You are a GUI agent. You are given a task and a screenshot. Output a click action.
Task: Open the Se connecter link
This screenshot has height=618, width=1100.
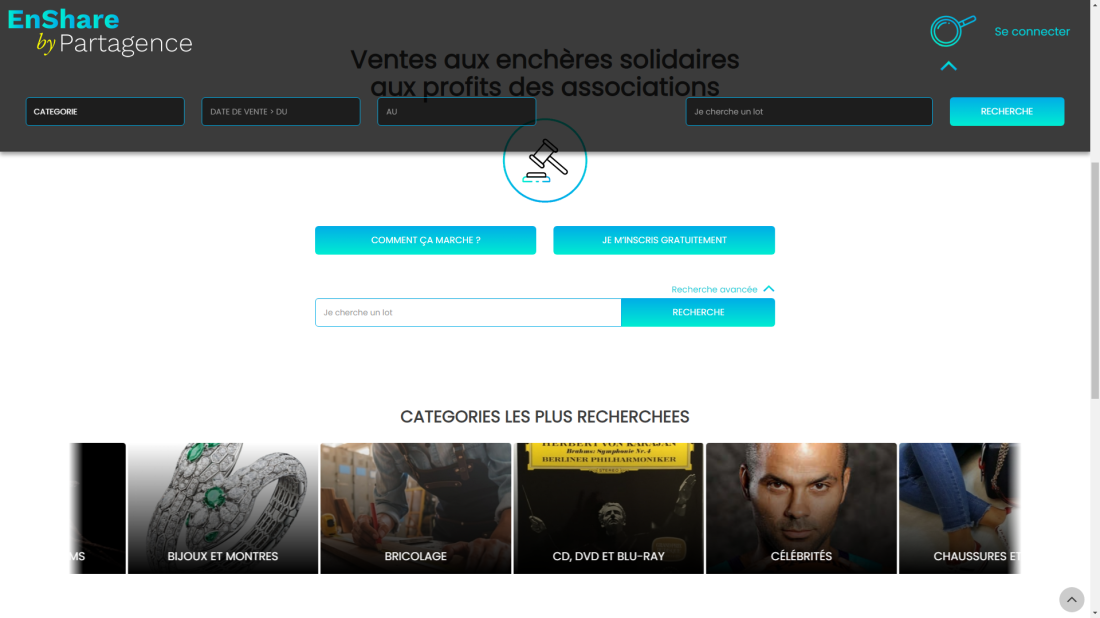1032,32
